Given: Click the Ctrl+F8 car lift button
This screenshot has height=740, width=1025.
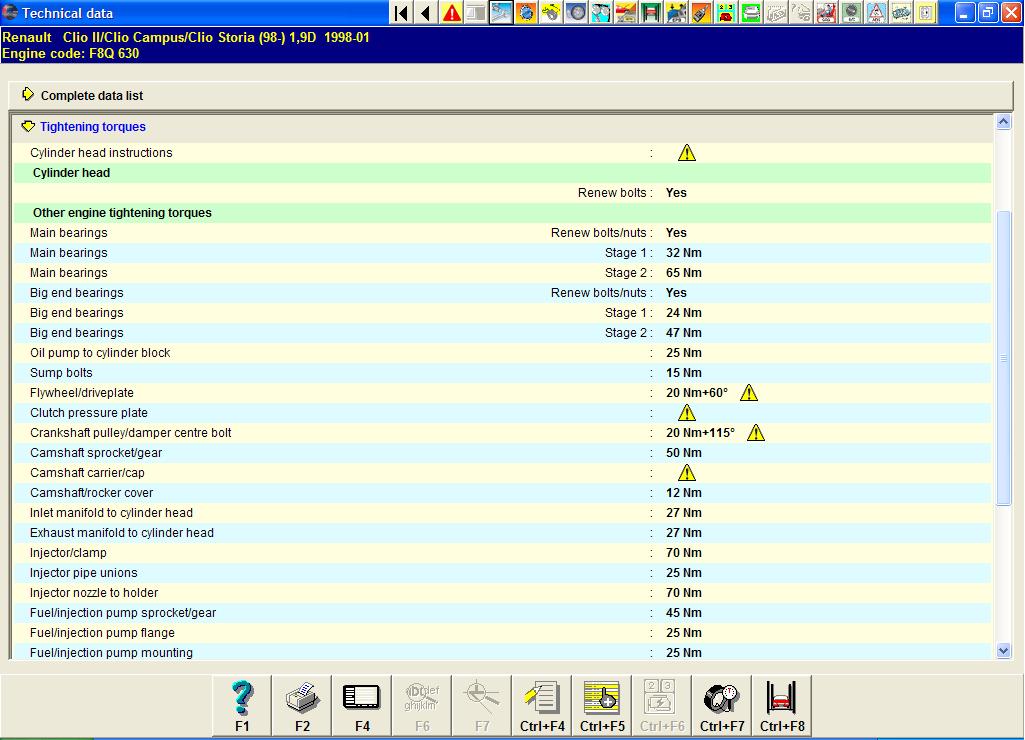Looking at the screenshot, I should 782,705.
